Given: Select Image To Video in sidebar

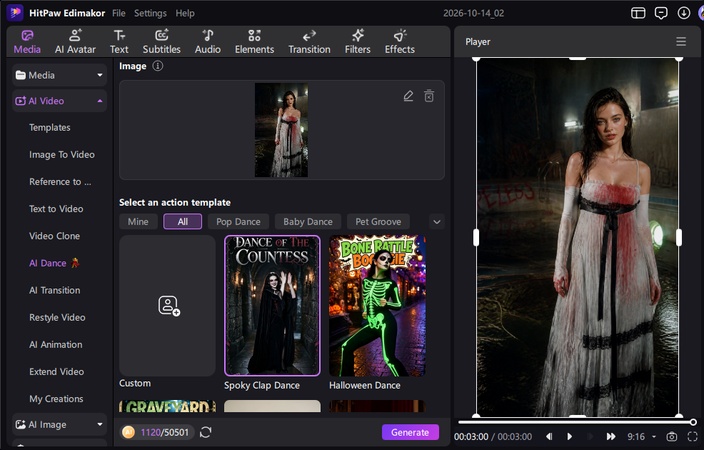Looking at the screenshot, I should [62, 154].
